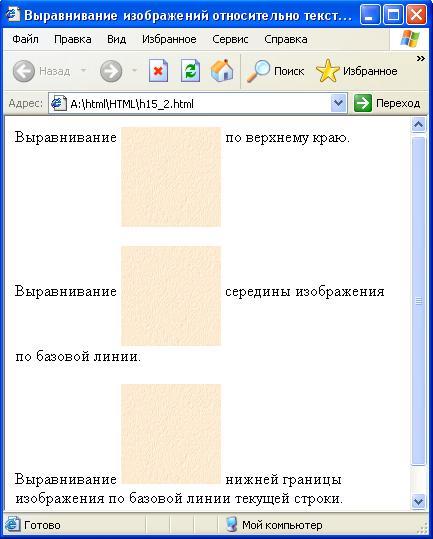Go to Home page house icon
The width and height of the screenshot is (433, 539).
tap(222, 70)
